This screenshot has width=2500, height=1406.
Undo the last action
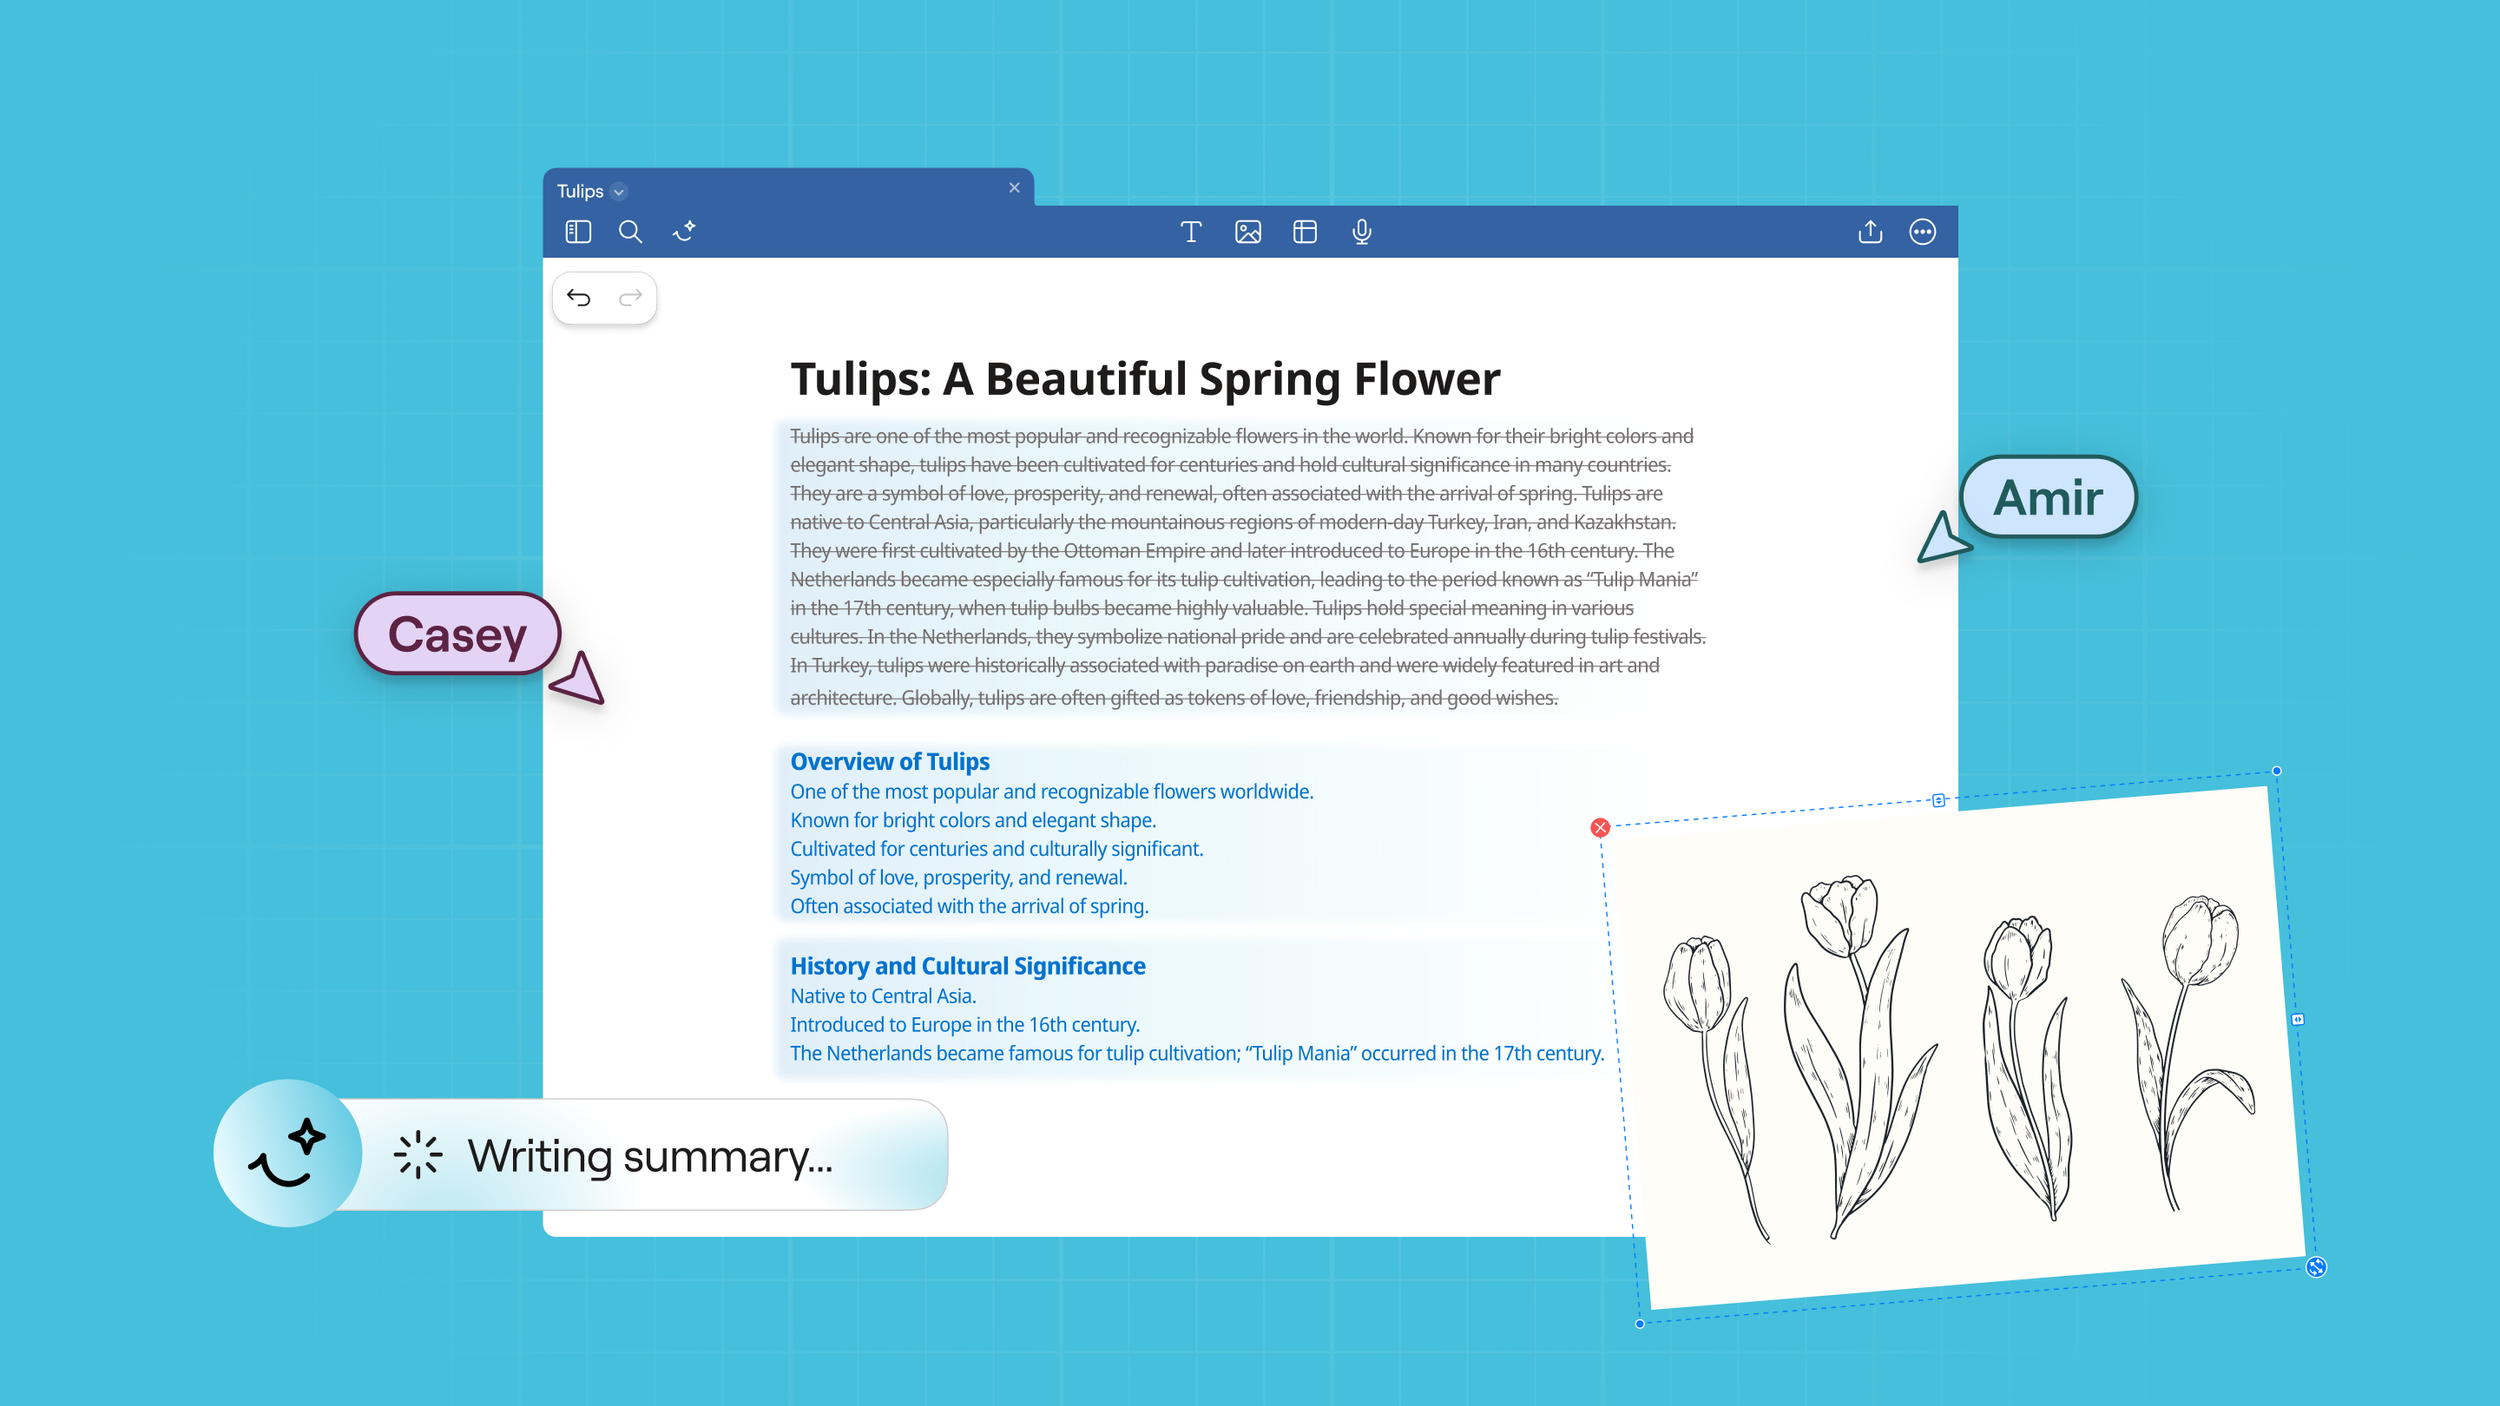(579, 298)
